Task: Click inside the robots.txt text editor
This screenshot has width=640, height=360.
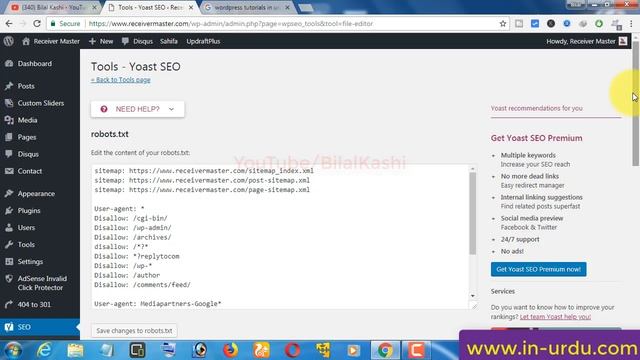Action: (280, 237)
